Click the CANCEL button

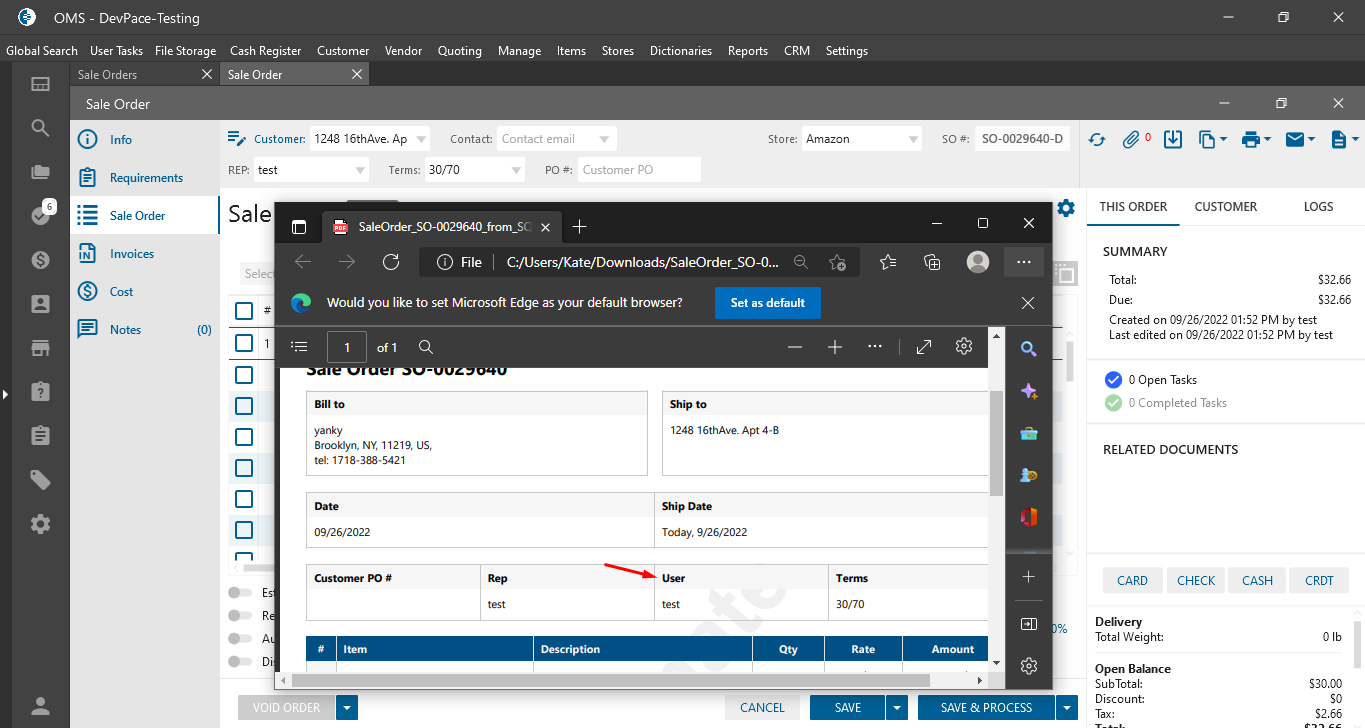point(762,708)
